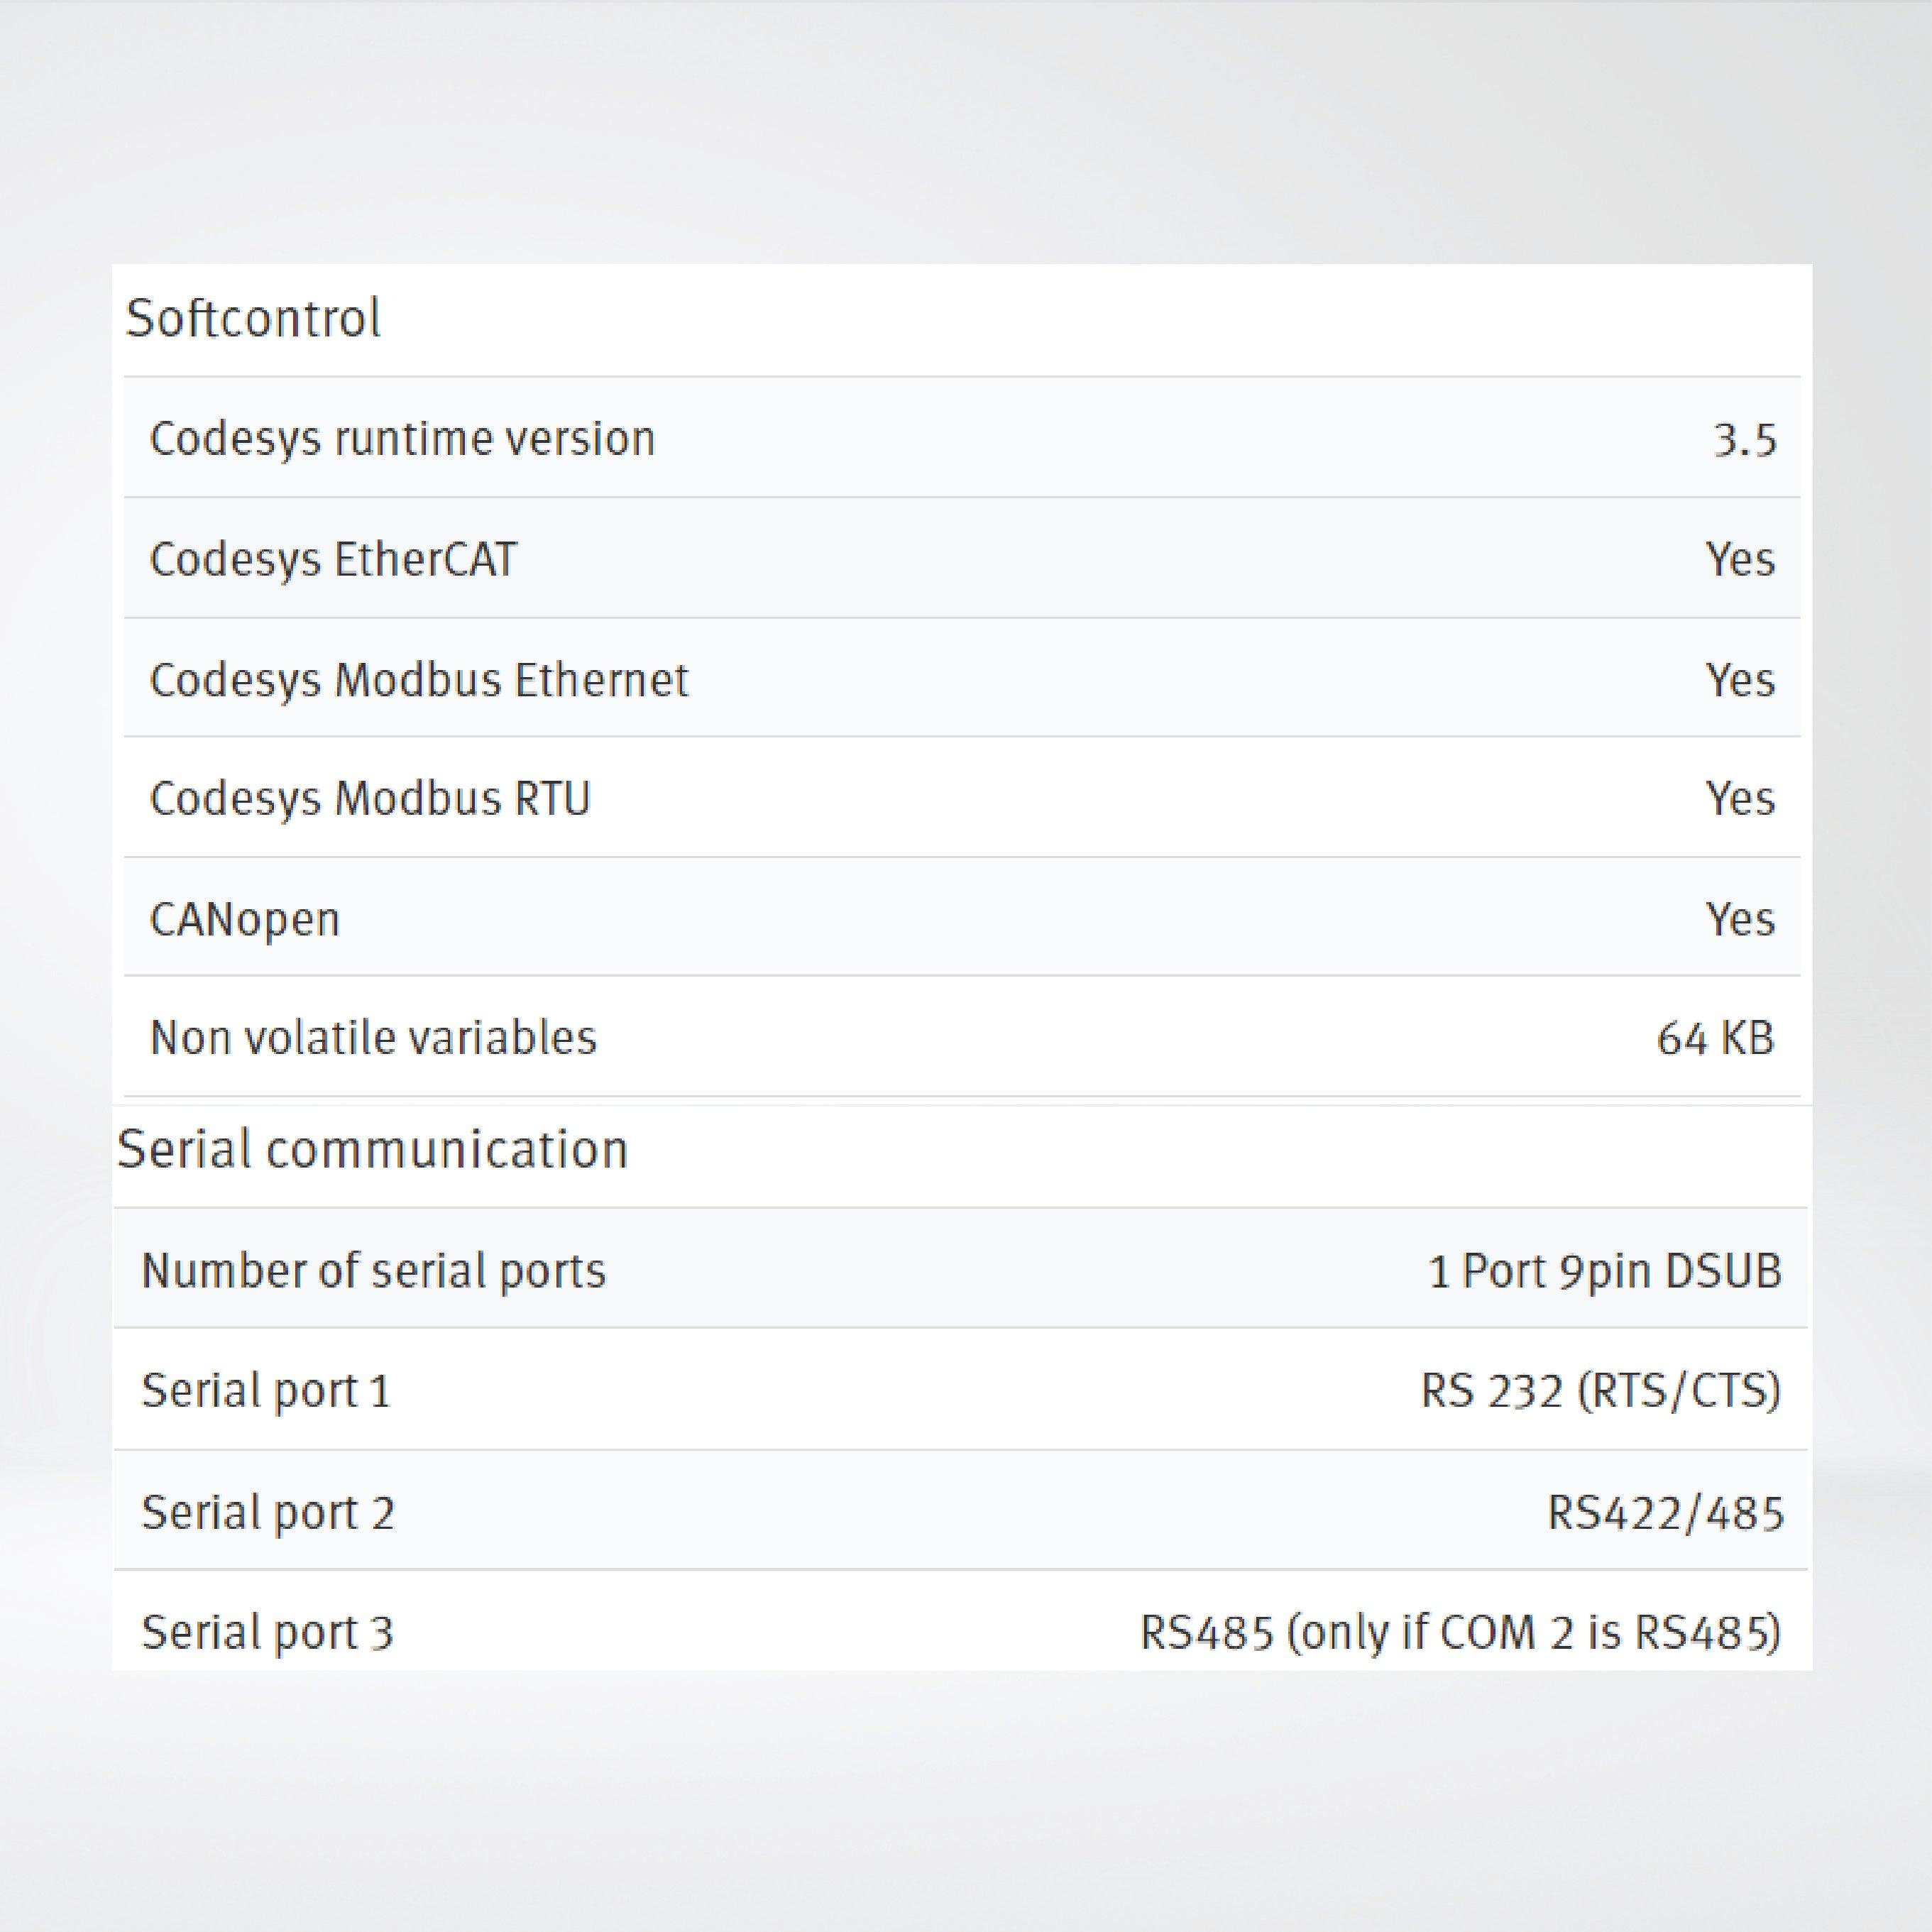The image size is (1932, 1932).
Task: Click the Non volatile variables label
Action: [373, 1038]
